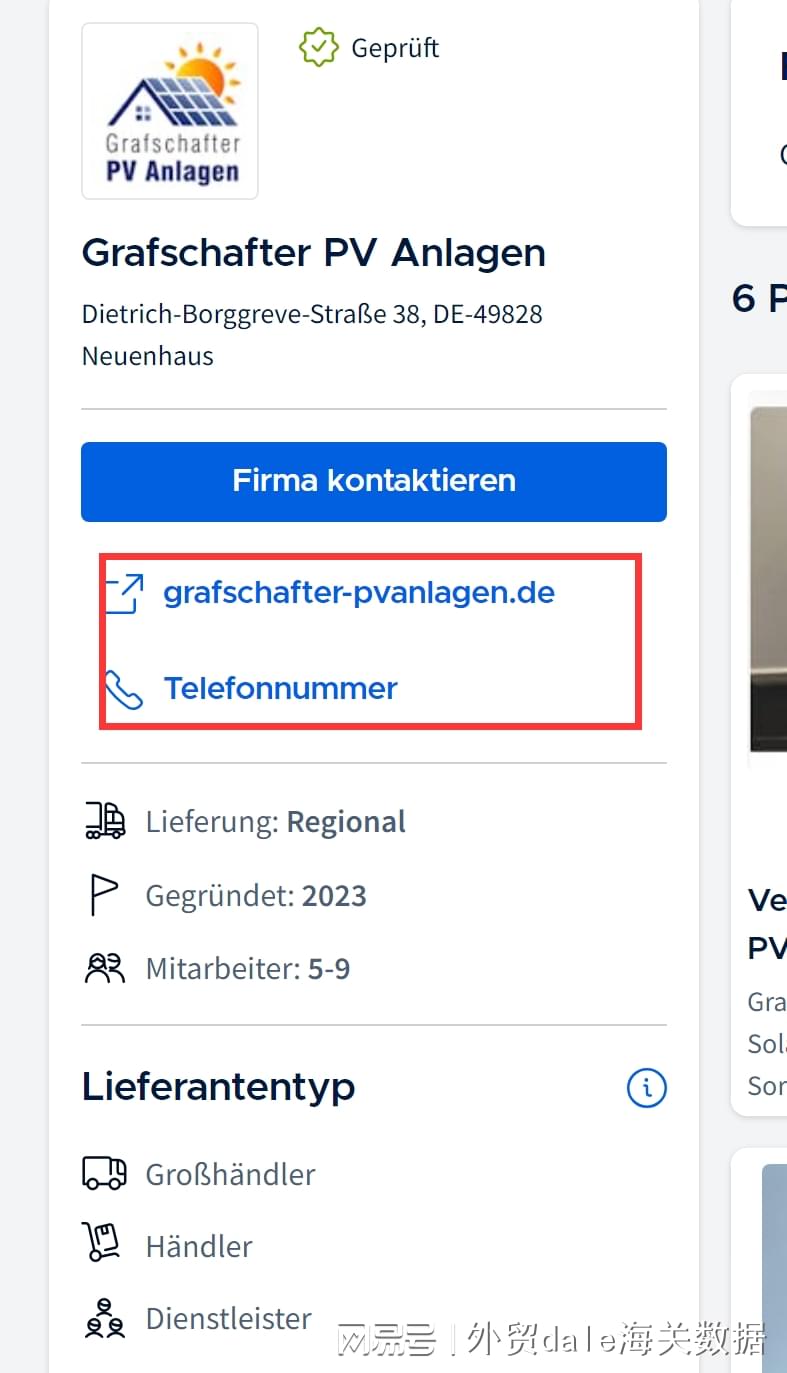This screenshot has height=1373, width=787.
Task: Open the grafschafter-pvanlagen.de website link
Action: point(359,593)
